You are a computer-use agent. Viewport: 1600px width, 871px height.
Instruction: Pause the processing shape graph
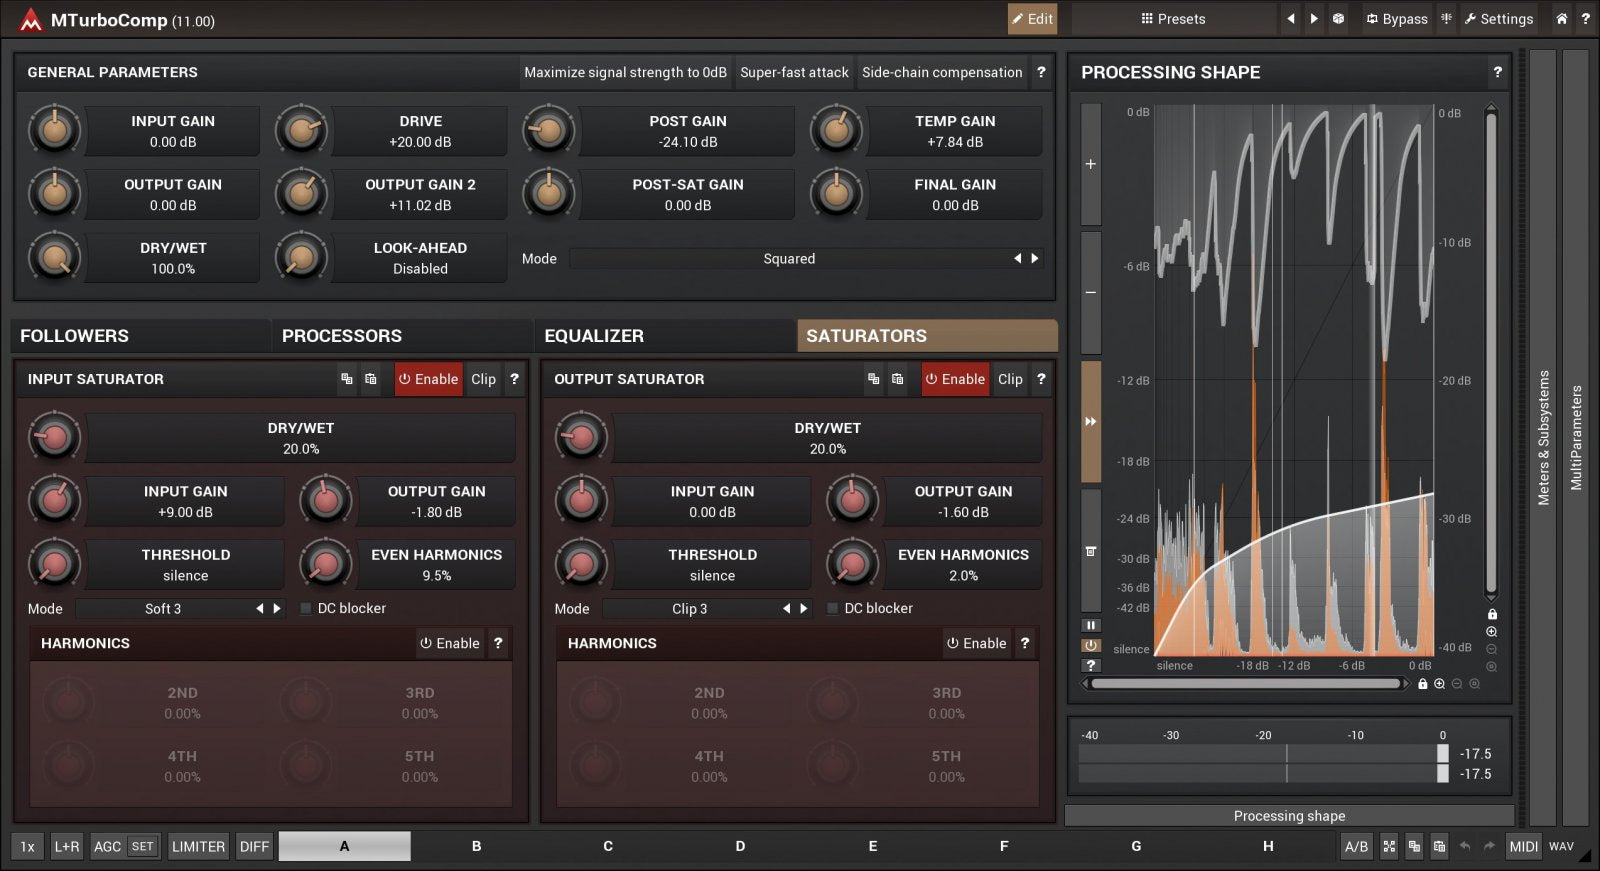click(x=1091, y=625)
